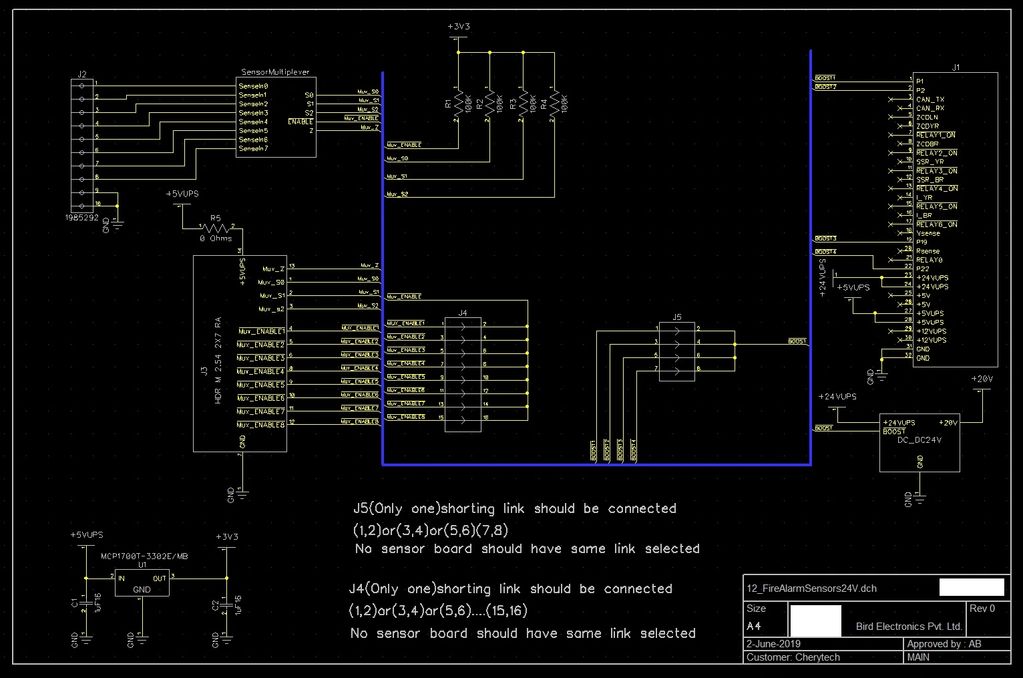Click the 2-June-2019 date field
1023x678 pixels.
tap(773, 643)
